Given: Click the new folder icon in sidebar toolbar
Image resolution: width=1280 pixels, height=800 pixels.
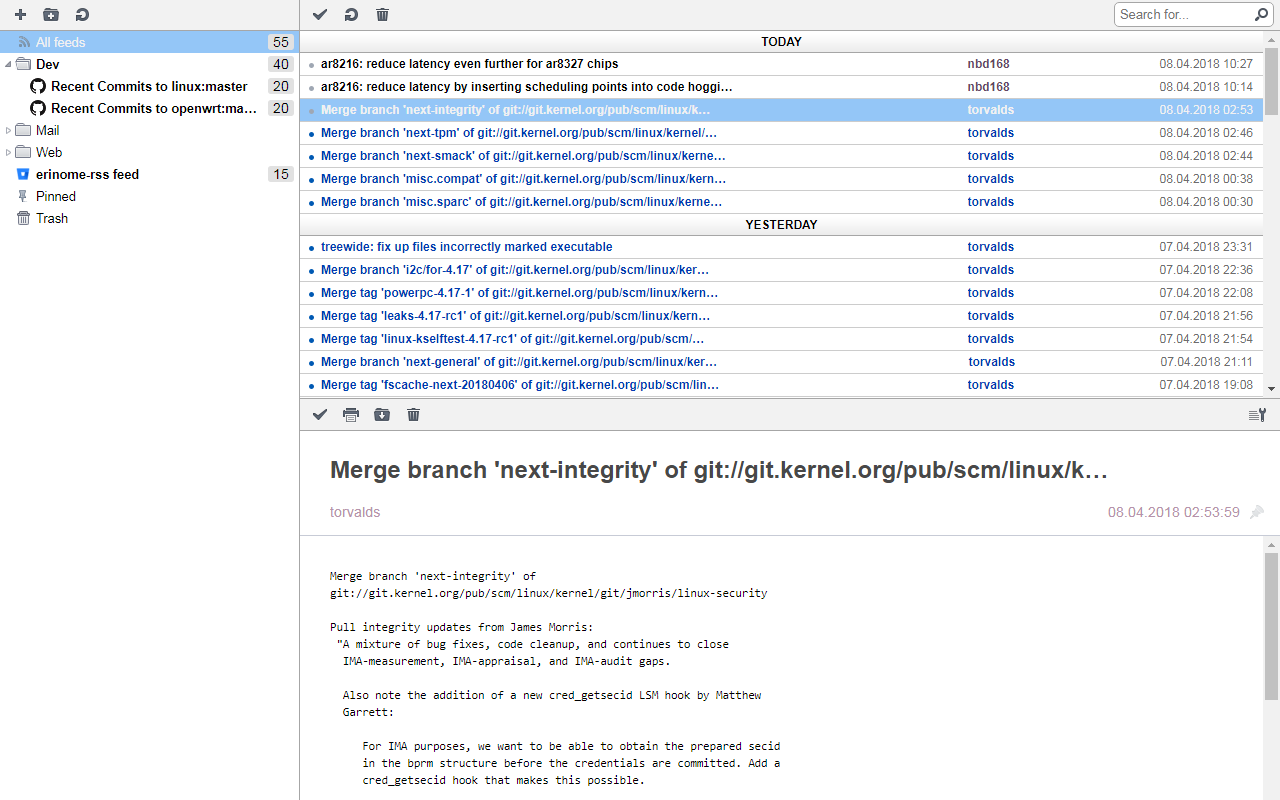Looking at the screenshot, I should [51, 14].
